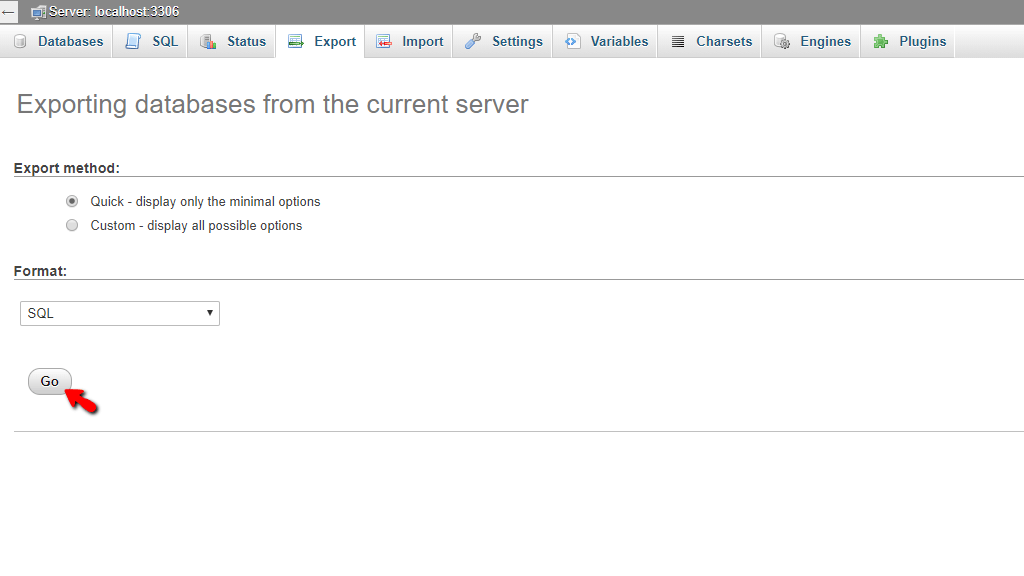Image resolution: width=1024 pixels, height=576 pixels.
Task: Click the back arrow in top corner
Action: [8, 12]
